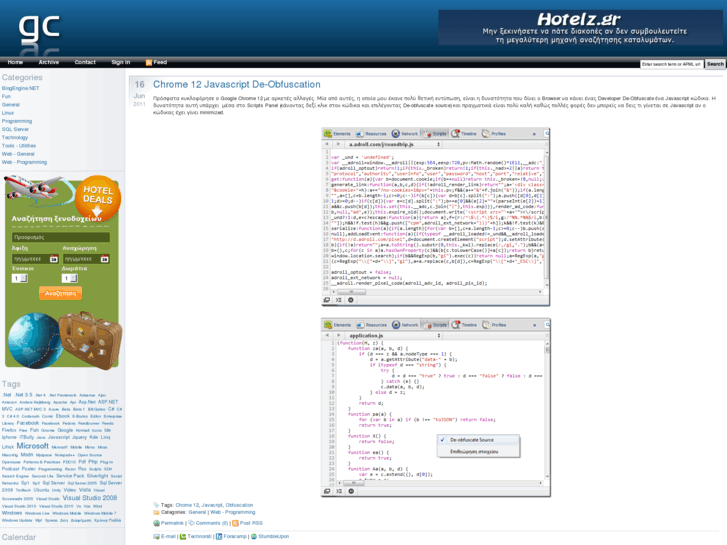
Task: Click pause-on-exceptions icon below application.js code
Action: click(x=351, y=491)
